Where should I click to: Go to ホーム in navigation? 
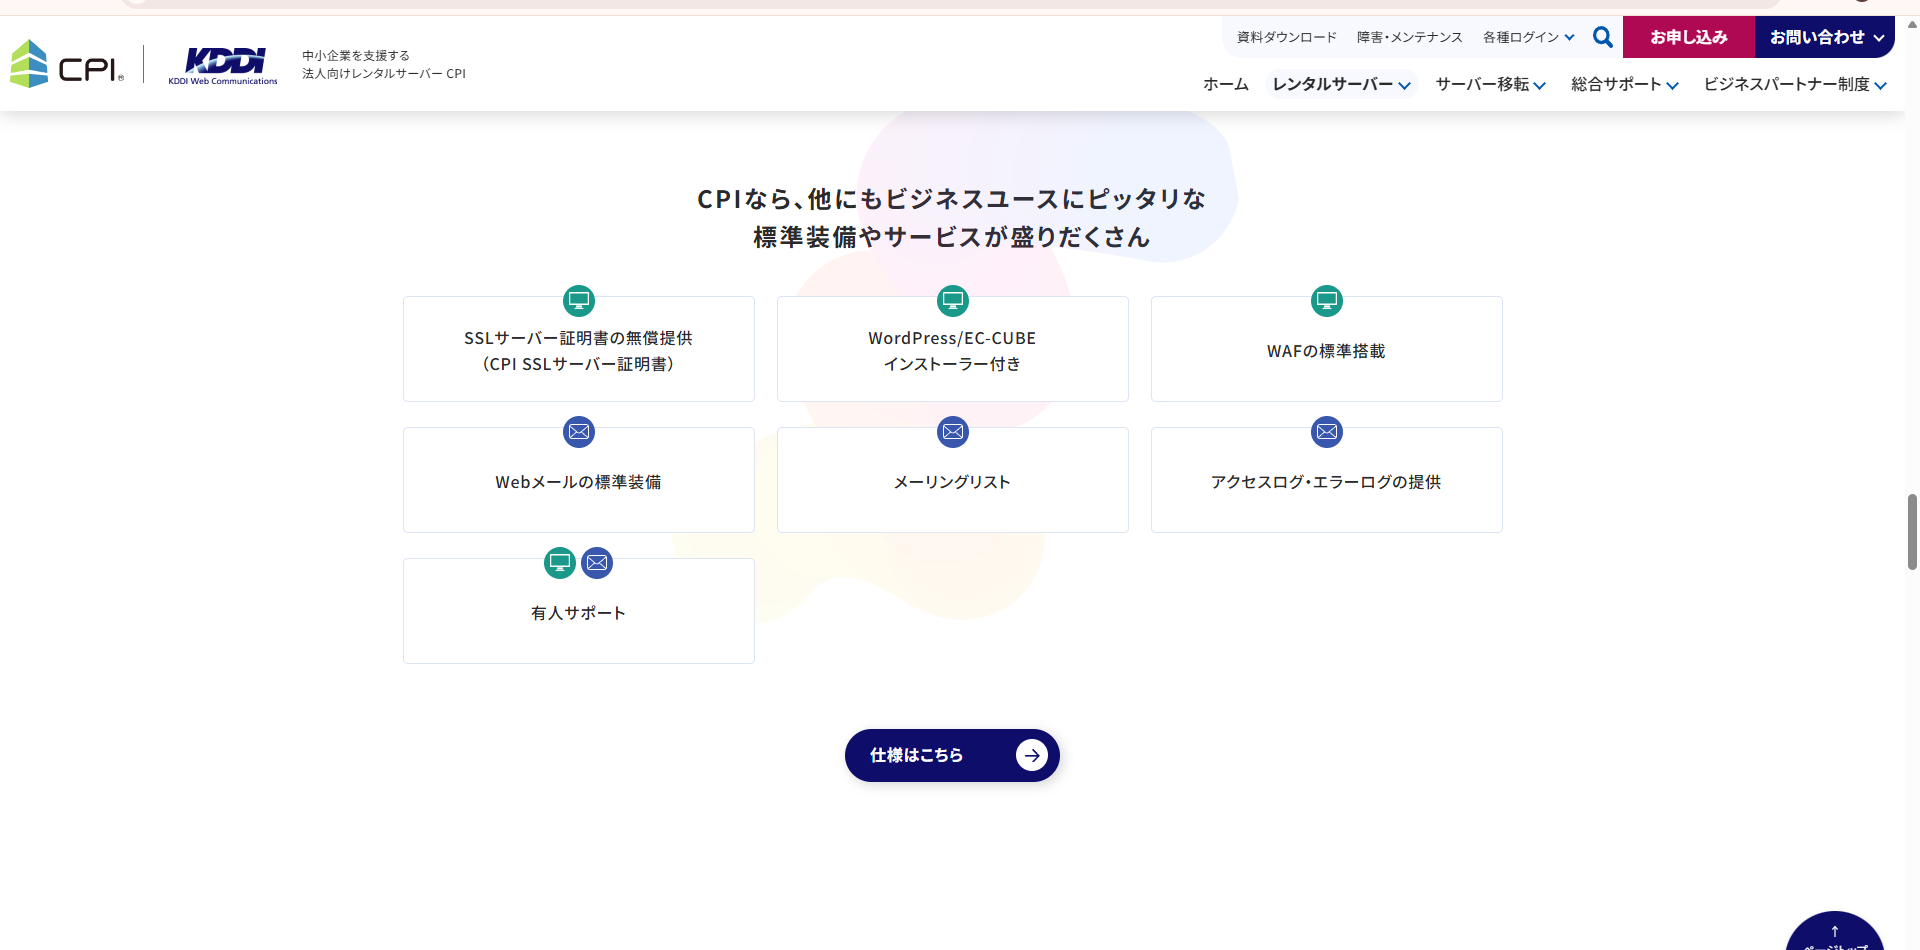[1225, 84]
